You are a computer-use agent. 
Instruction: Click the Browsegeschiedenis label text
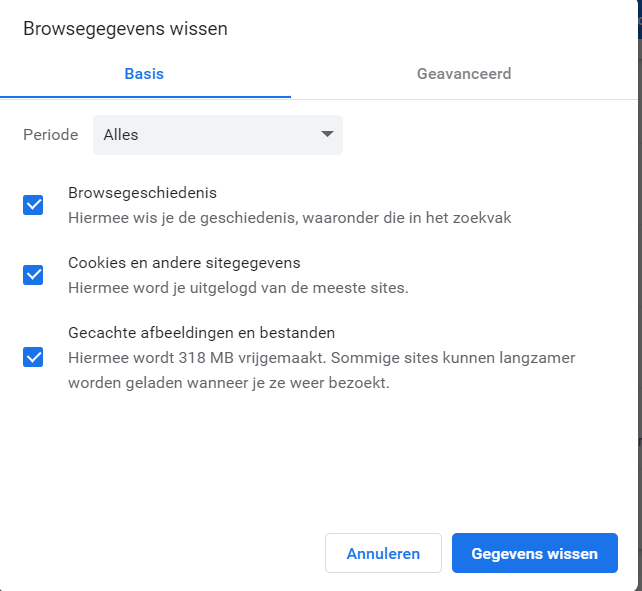click(x=142, y=193)
